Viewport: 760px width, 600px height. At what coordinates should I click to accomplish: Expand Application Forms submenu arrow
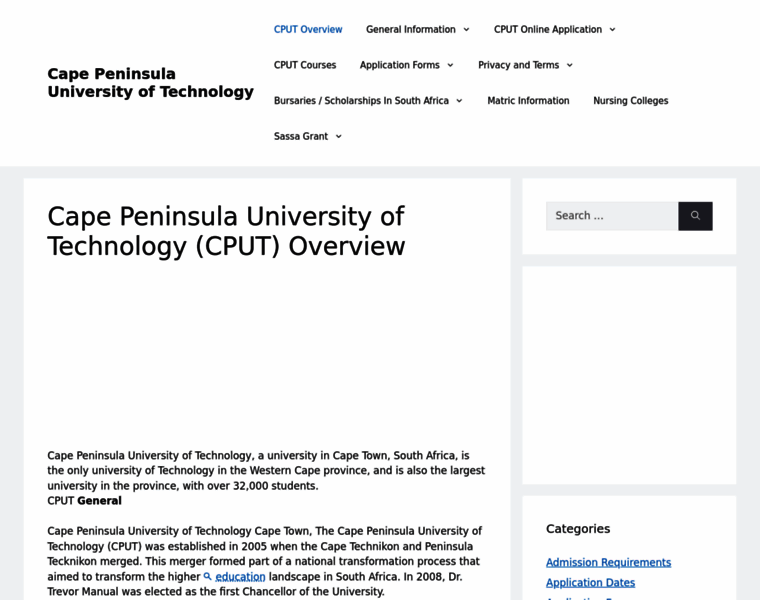450,65
